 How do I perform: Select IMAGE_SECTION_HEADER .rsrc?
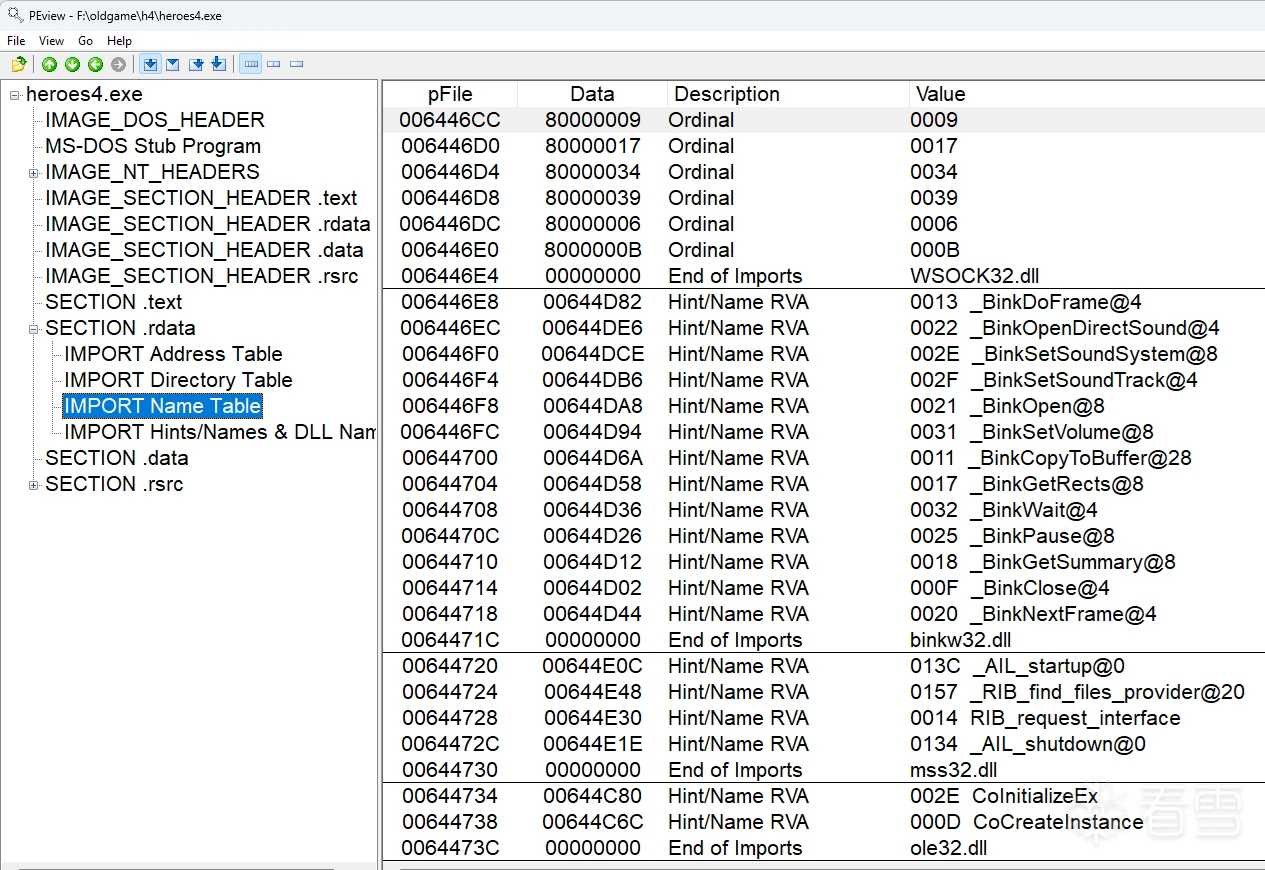(x=202, y=276)
